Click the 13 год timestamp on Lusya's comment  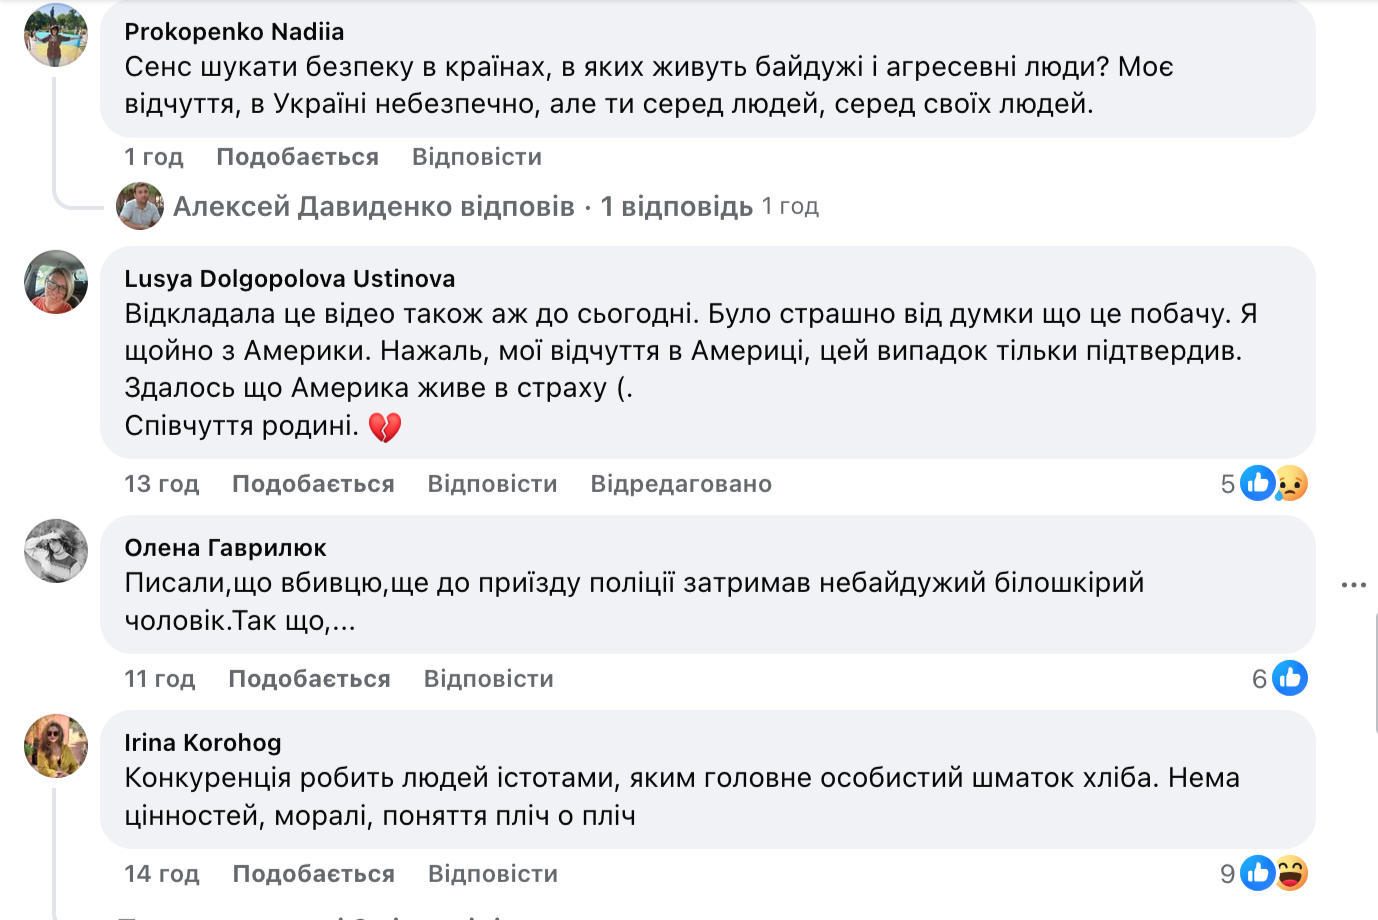[x=162, y=484]
